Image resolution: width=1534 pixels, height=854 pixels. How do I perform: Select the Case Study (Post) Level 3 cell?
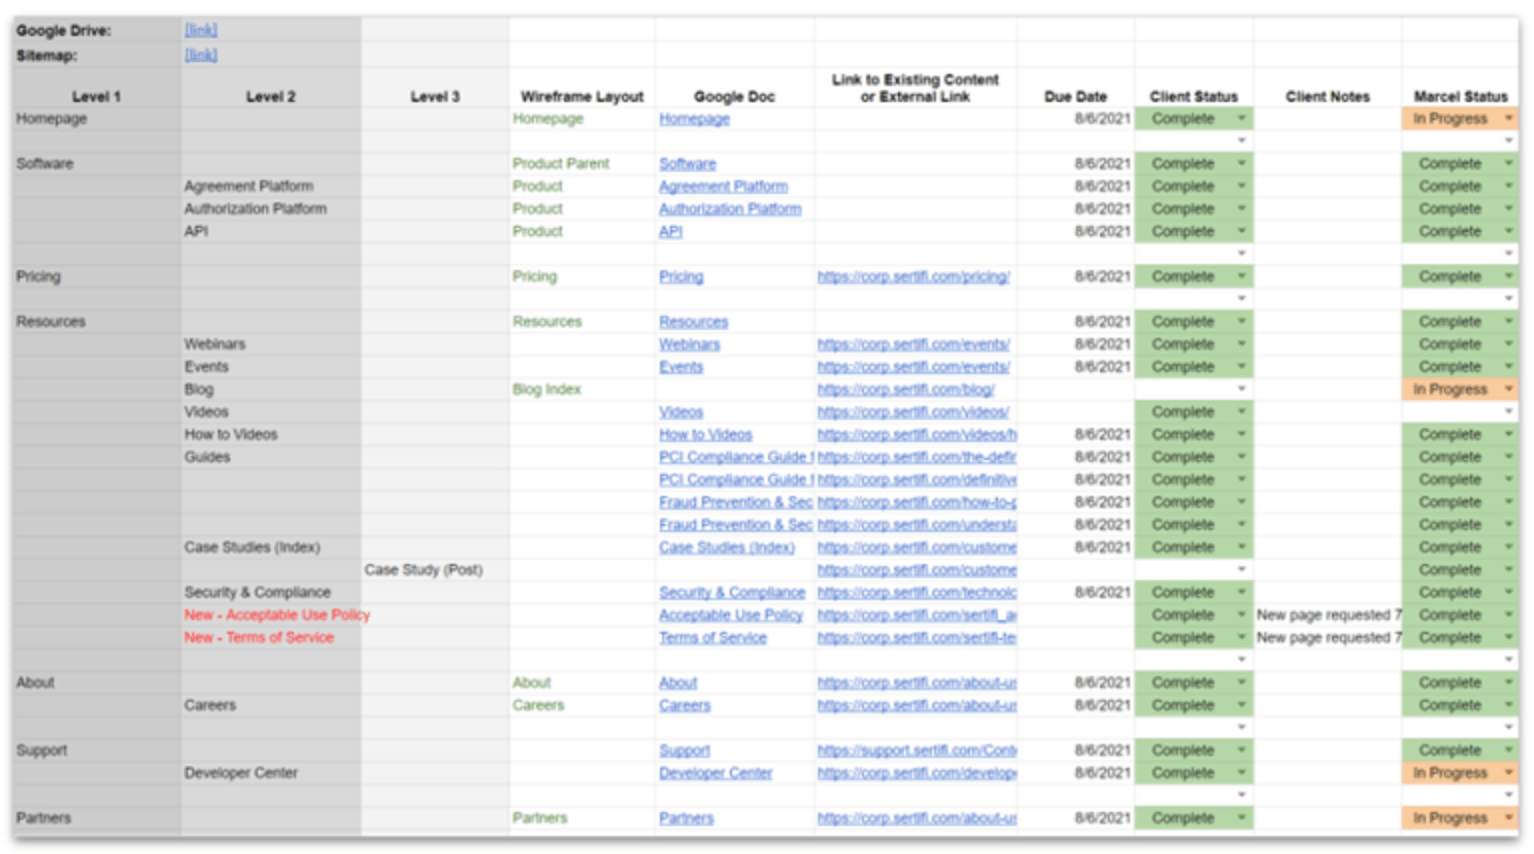[x=423, y=570]
